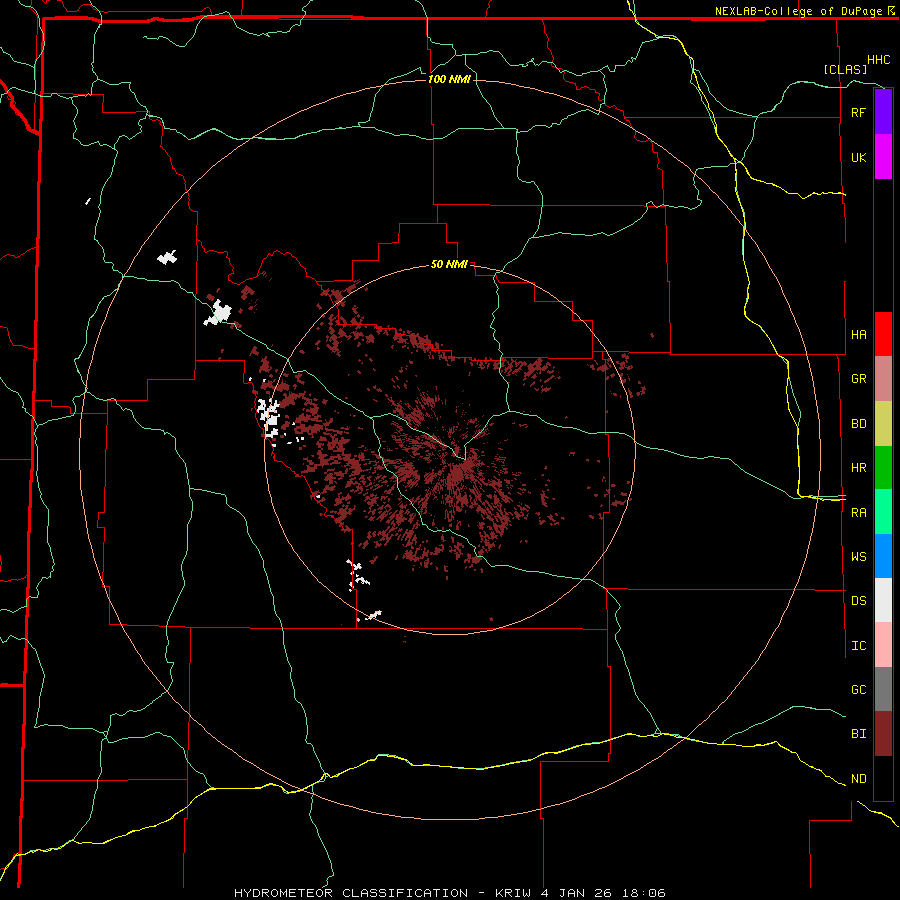Click the HA legend label
The image size is (900, 900).
click(858, 334)
